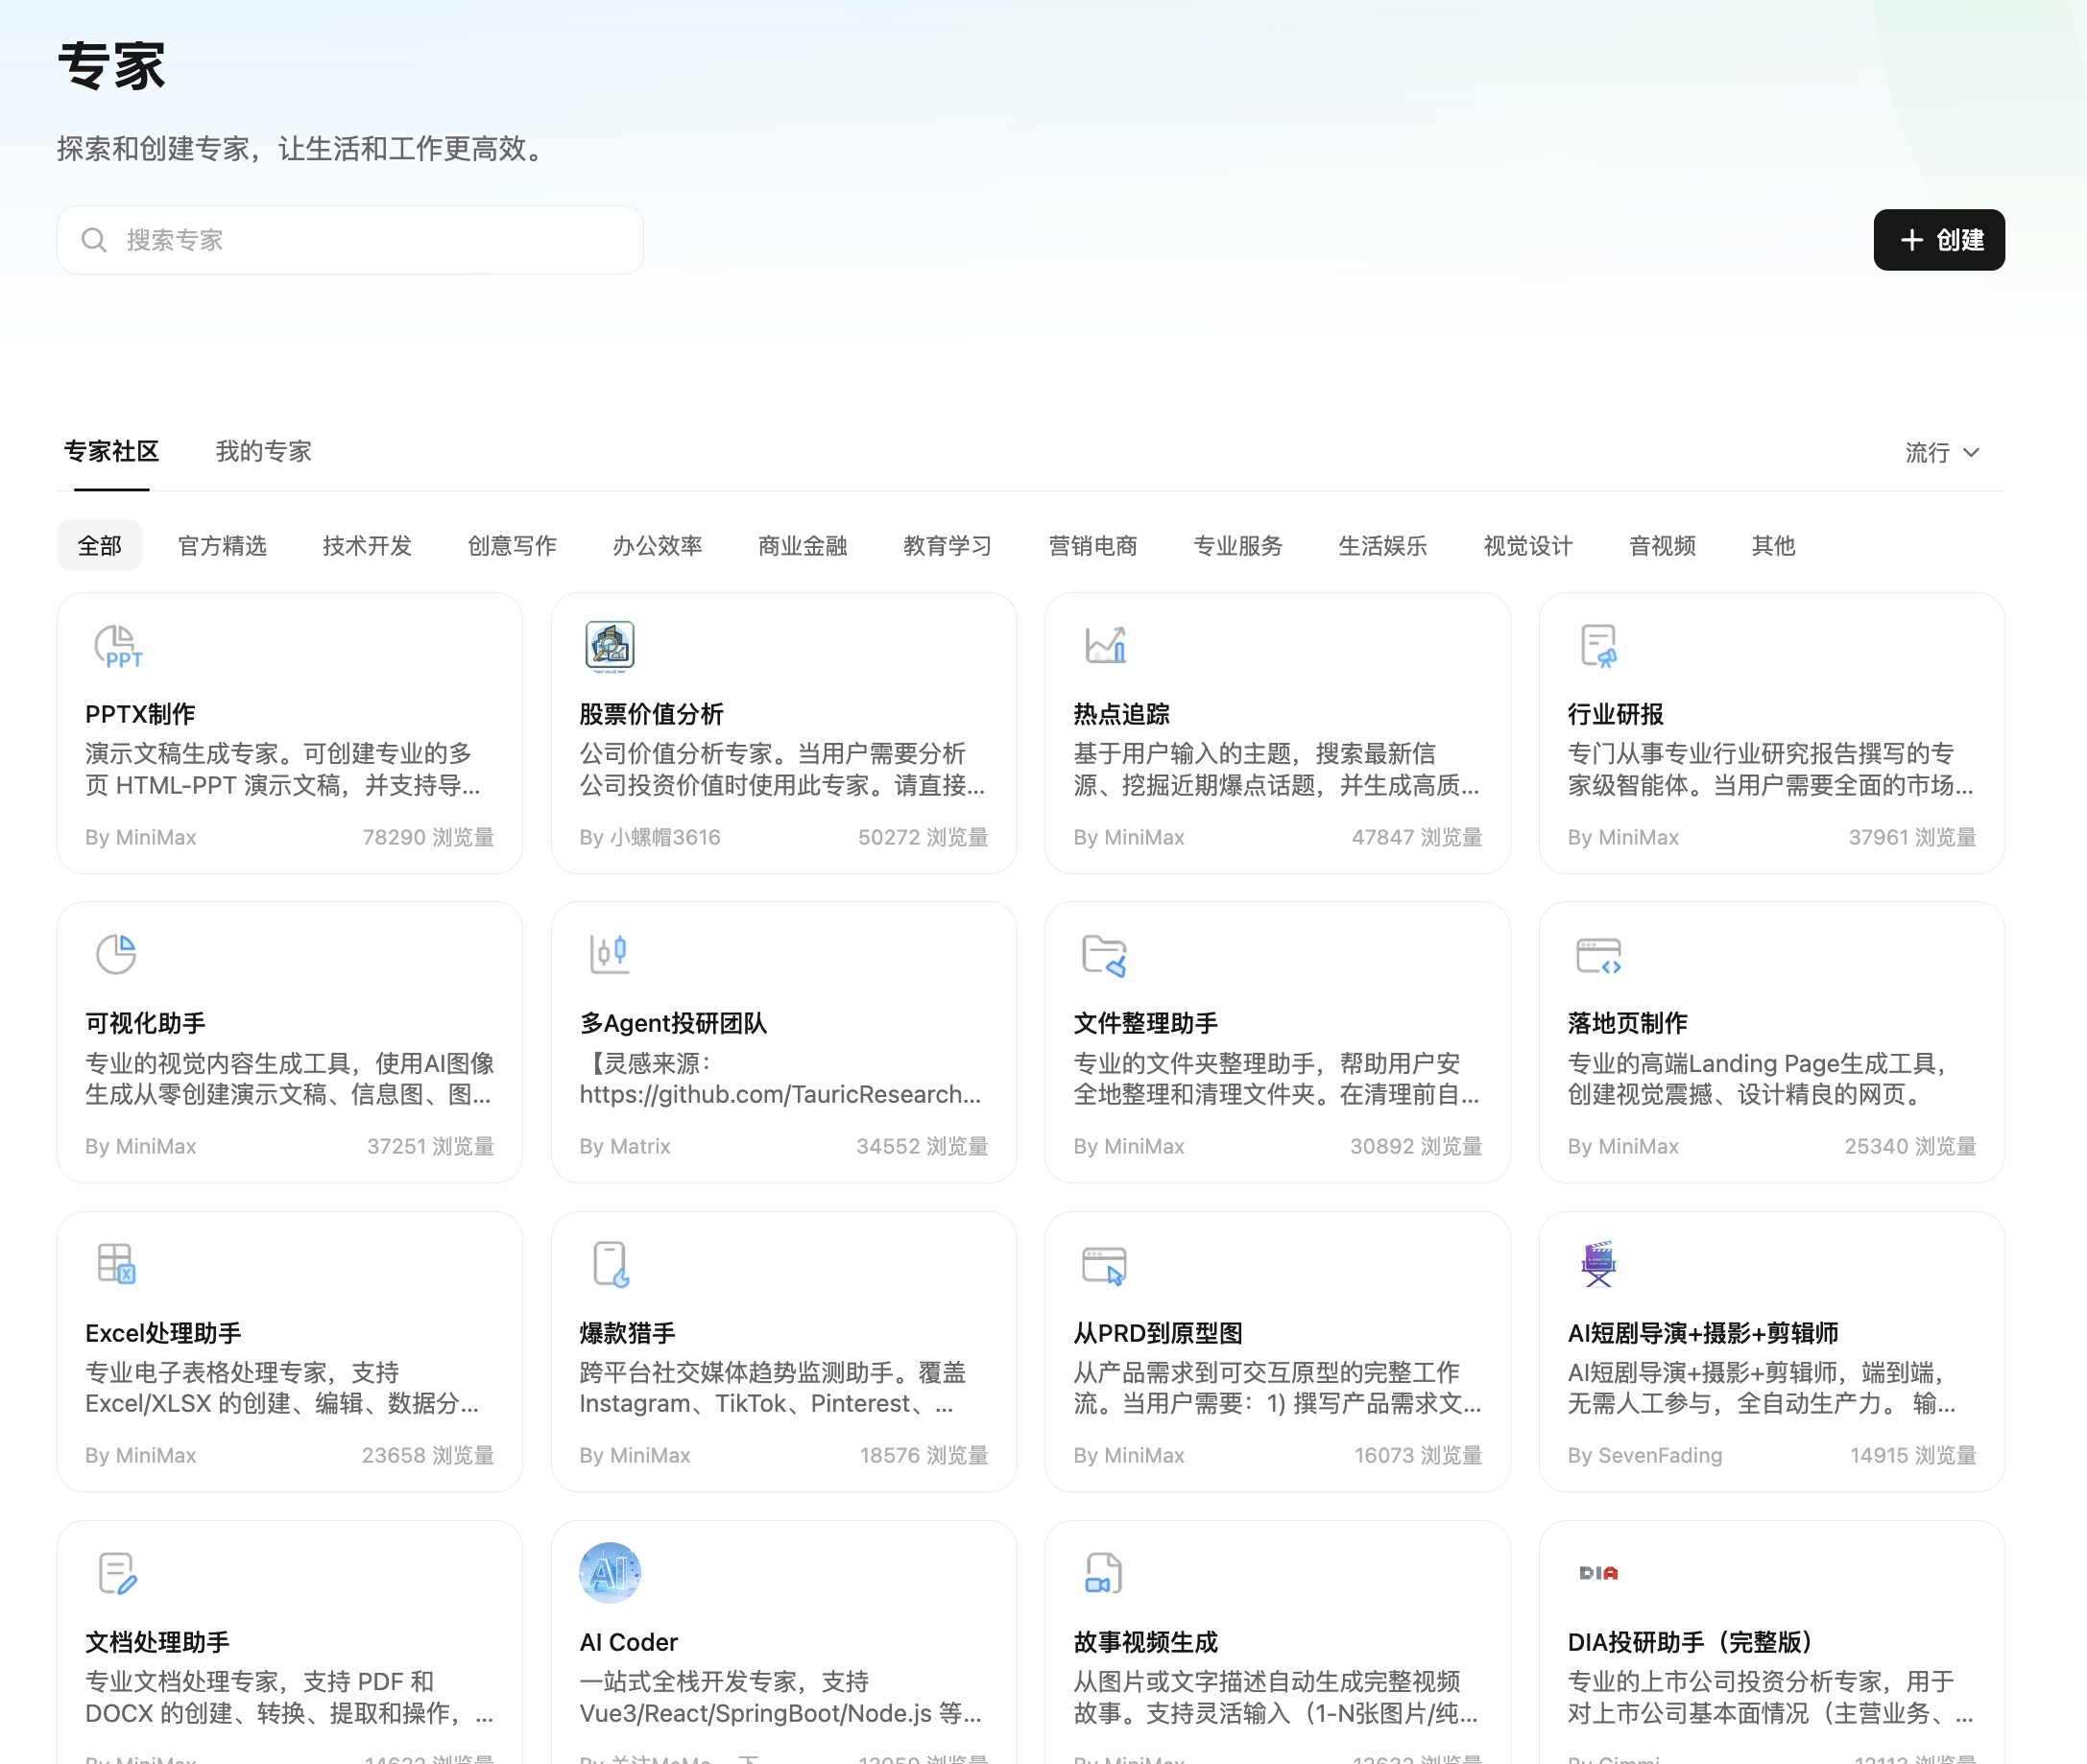Viewport: 2087px width, 1764px height.
Task: Select the 专家社区 tab
Action: click(111, 451)
